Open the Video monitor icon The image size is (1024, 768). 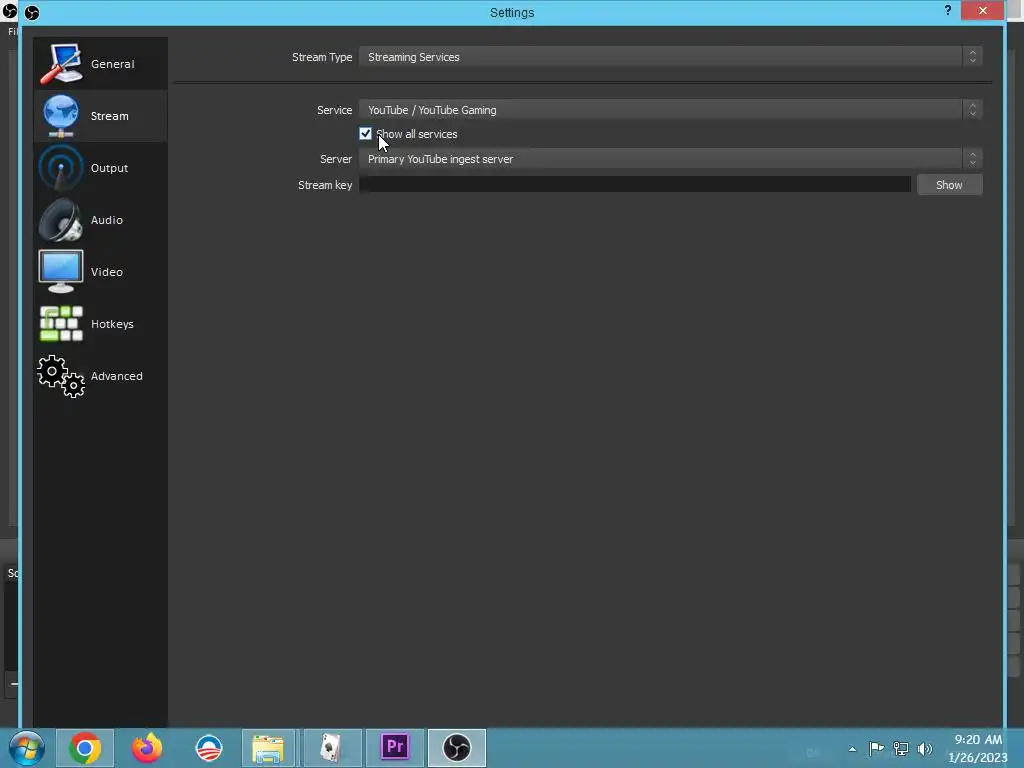(61, 272)
